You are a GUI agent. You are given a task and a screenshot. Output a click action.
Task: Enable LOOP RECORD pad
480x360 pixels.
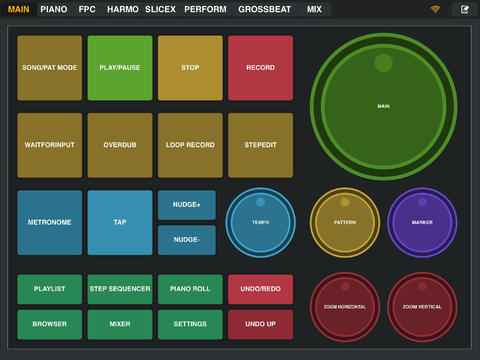(x=190, y=145)
